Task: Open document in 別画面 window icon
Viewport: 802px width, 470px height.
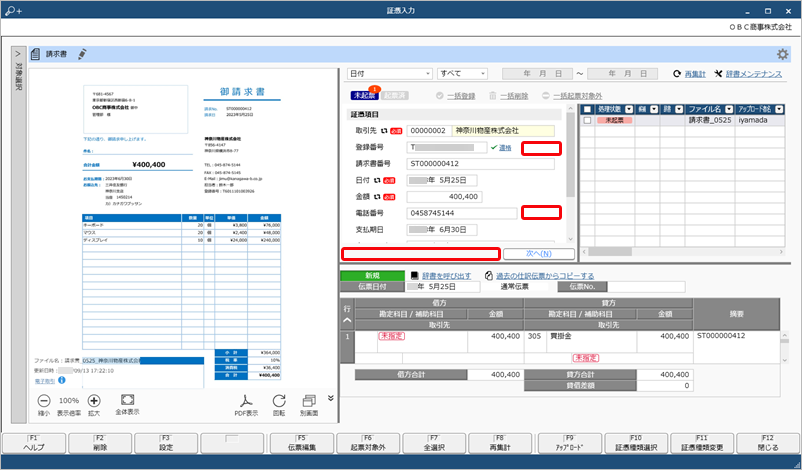Action: [x=309, y=400]
